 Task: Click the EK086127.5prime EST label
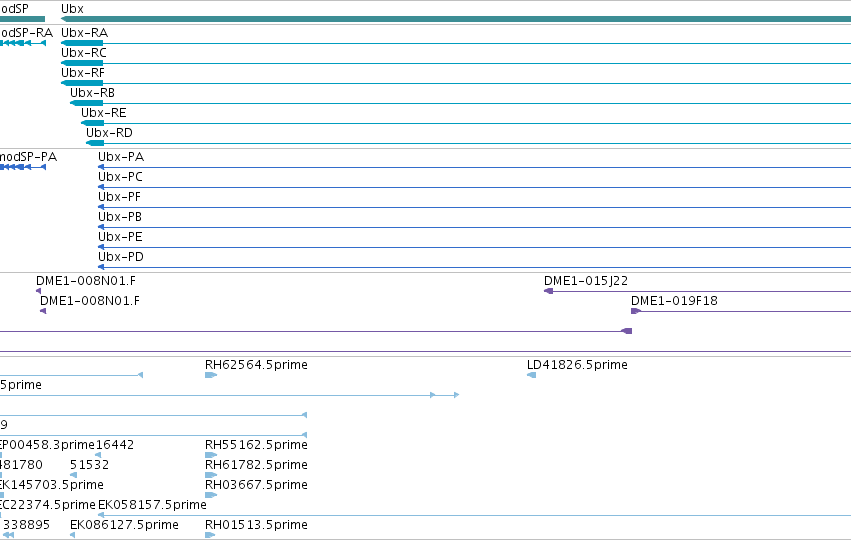tap(124, 525)
